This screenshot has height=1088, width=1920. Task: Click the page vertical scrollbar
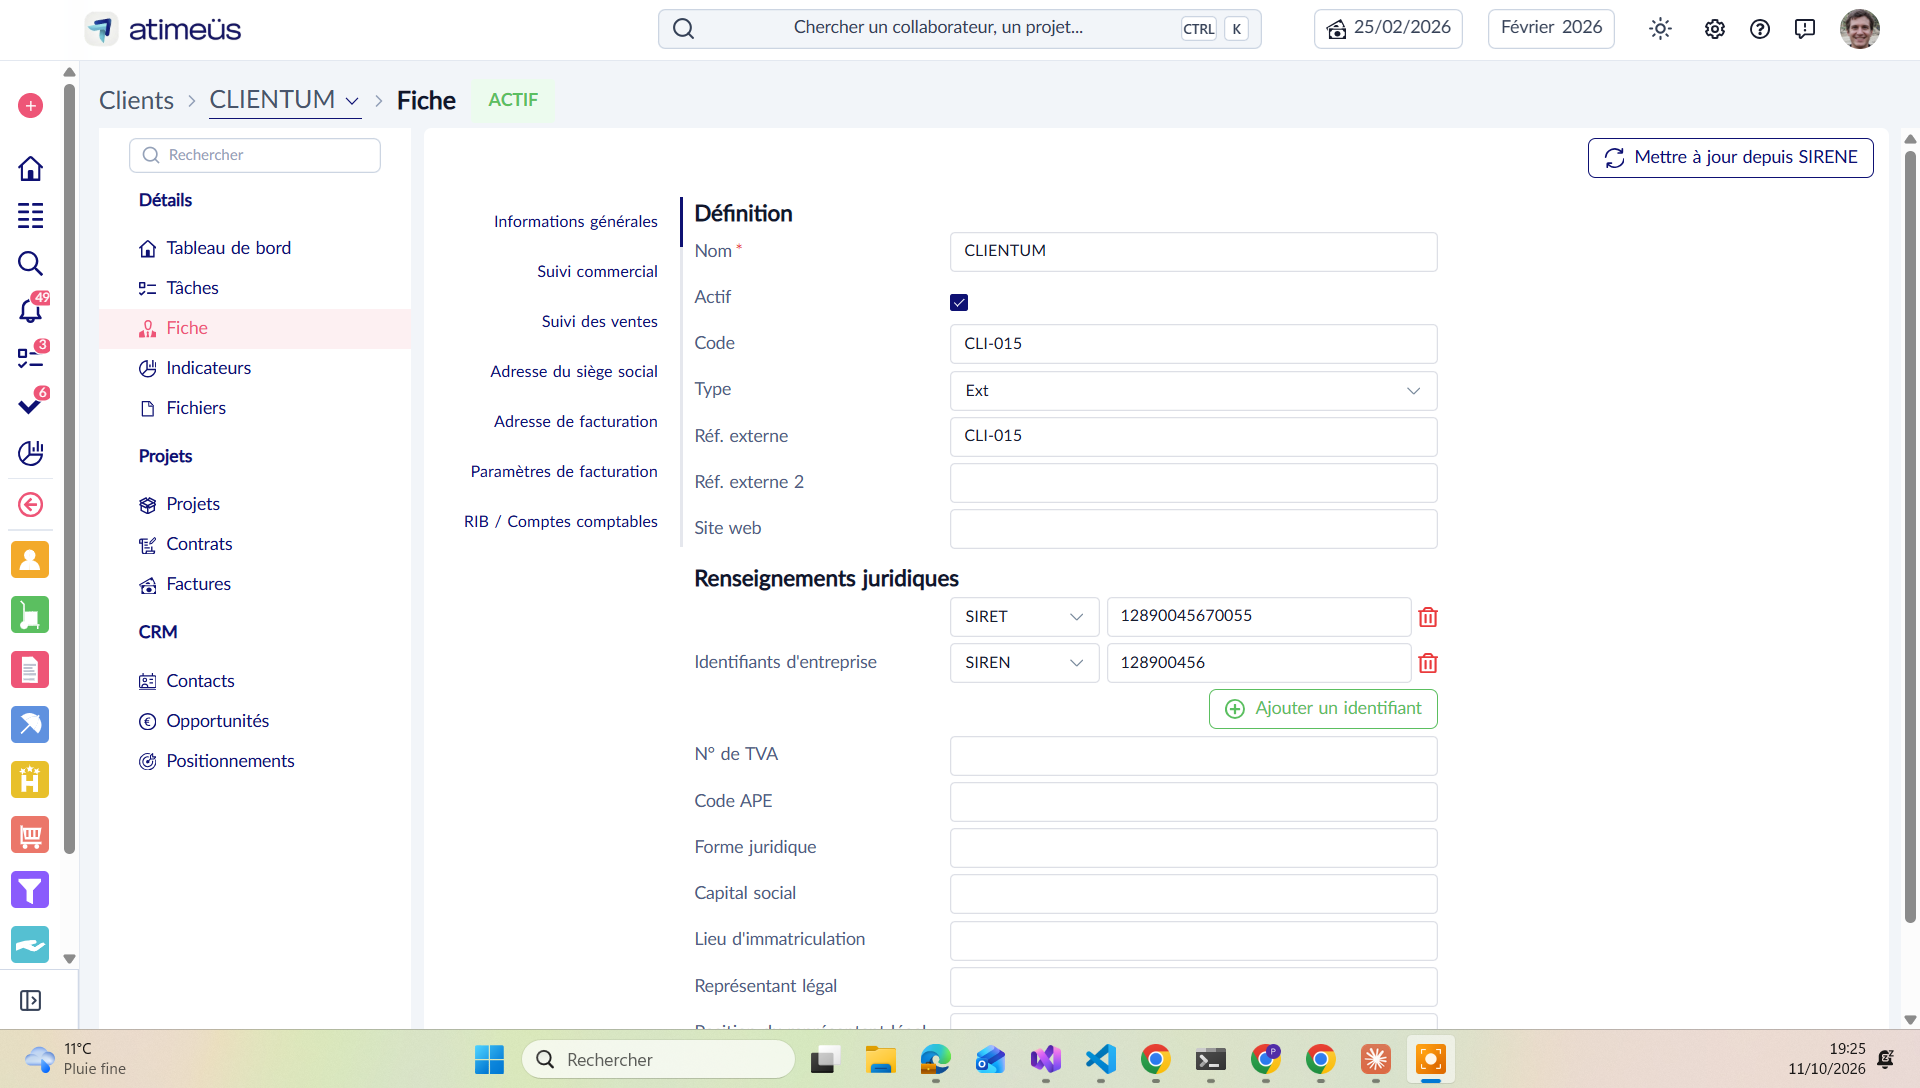pos(1910,535)
